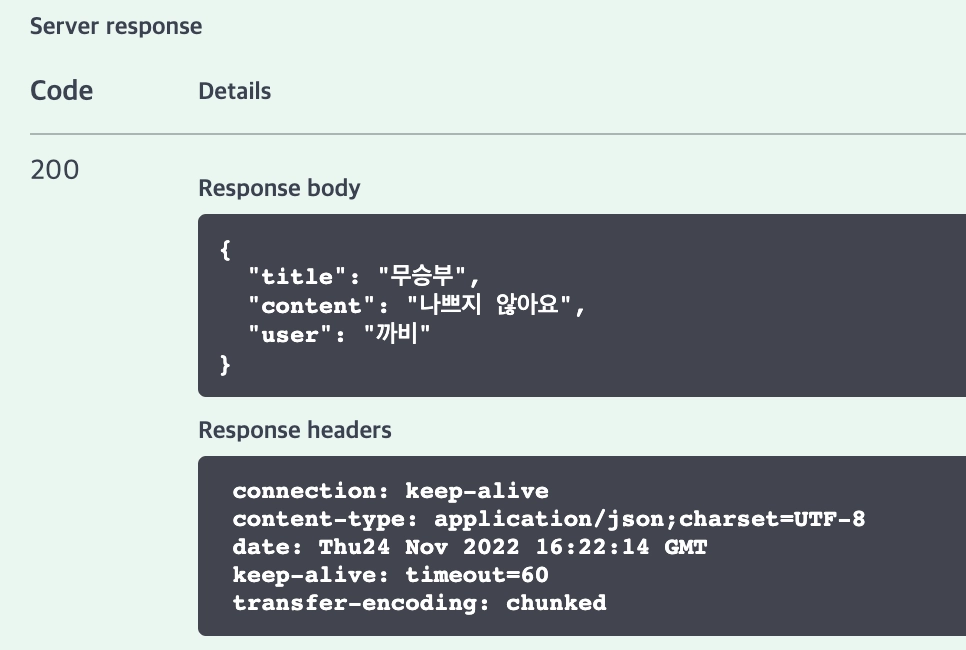Click the keep-alive: timeout=60 header line
This screenshot has height=650, width=966.
point(390,575)
